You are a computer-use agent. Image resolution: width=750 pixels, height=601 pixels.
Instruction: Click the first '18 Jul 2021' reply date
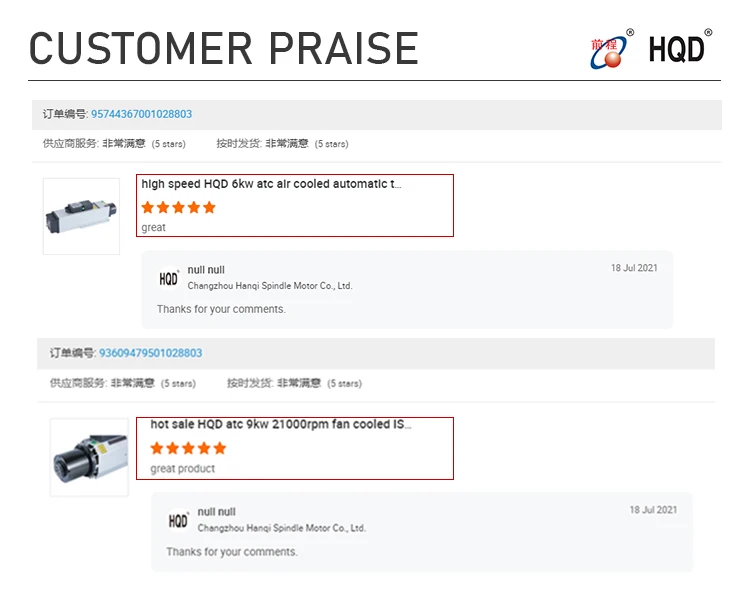pyautogui.click(x=634, y=268)
